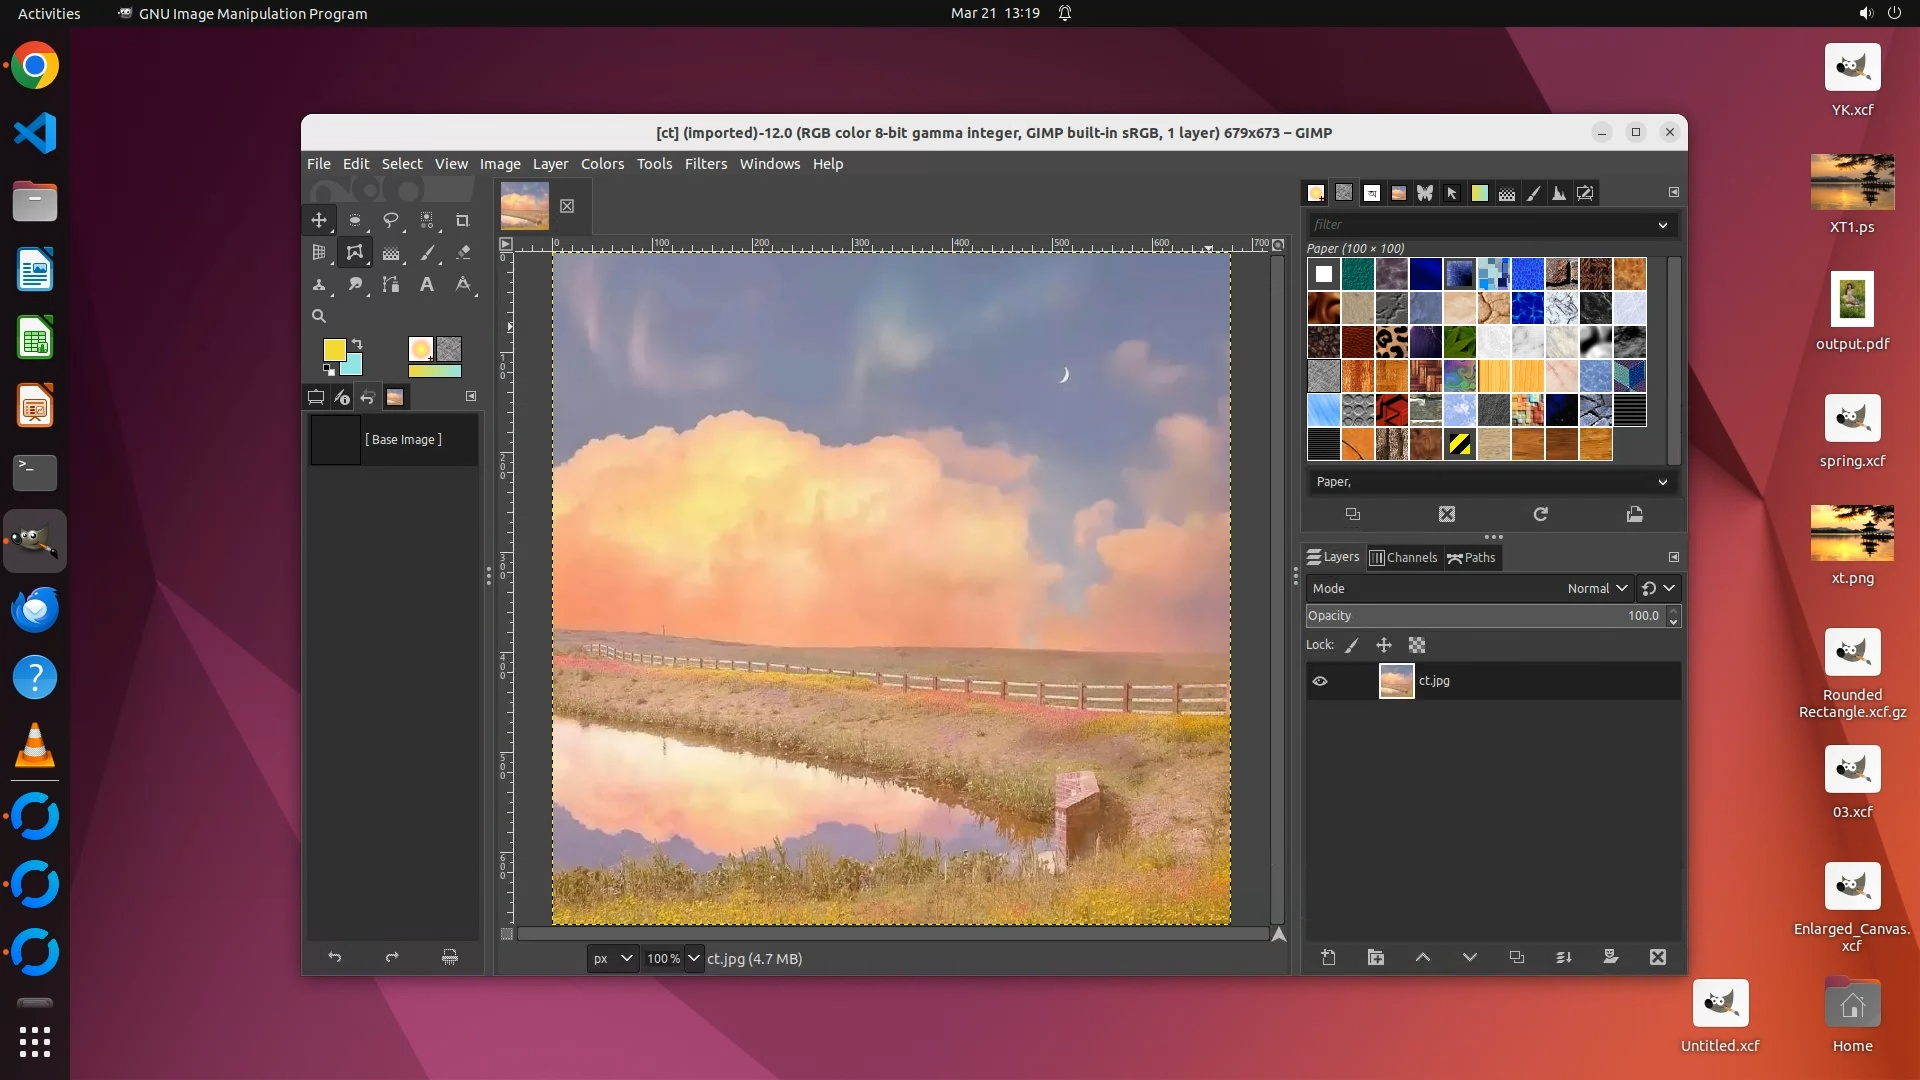Toggle lock alpha channel checkerboard icon
The height and width of the screenshot is (1080, 1920).
pyautogui.click(x=1417, y=646)
